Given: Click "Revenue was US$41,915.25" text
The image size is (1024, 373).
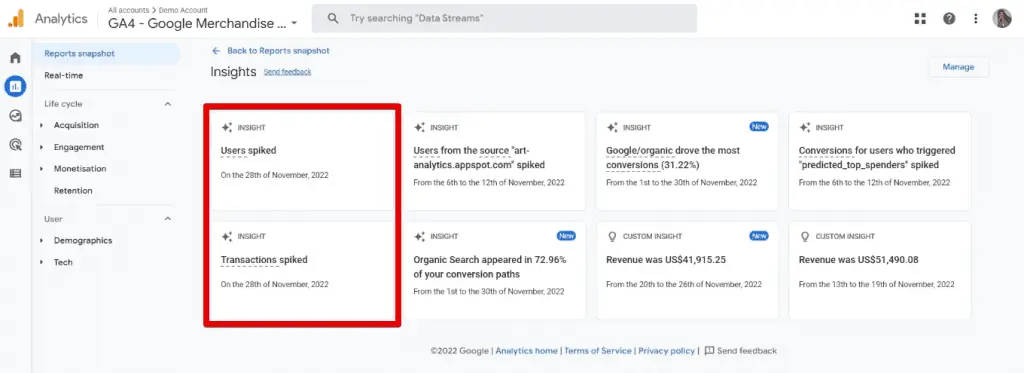Looking at the screenshot, I should pyautogui.click(x=666, y=260).
